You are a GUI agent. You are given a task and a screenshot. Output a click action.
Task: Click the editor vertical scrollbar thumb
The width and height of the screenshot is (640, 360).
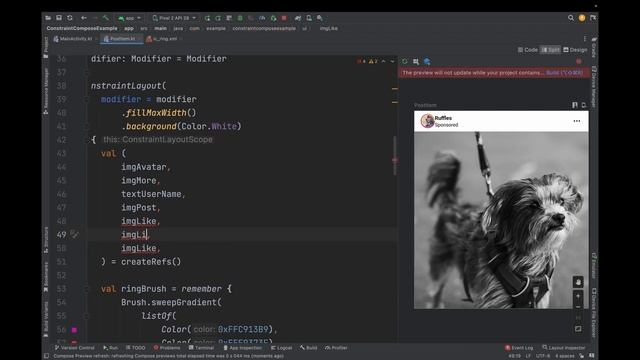point(395,156)
